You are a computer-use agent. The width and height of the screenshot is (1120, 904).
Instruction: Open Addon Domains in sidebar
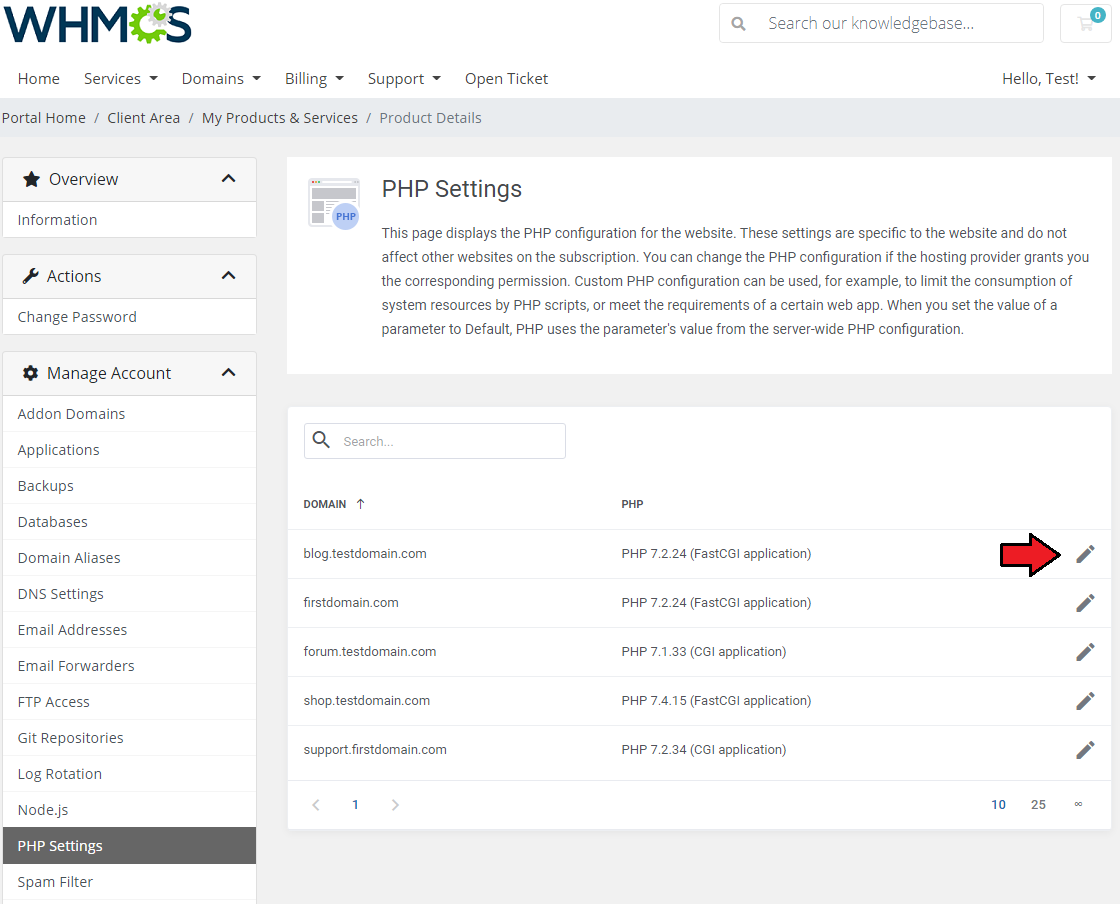coord(129,414)
